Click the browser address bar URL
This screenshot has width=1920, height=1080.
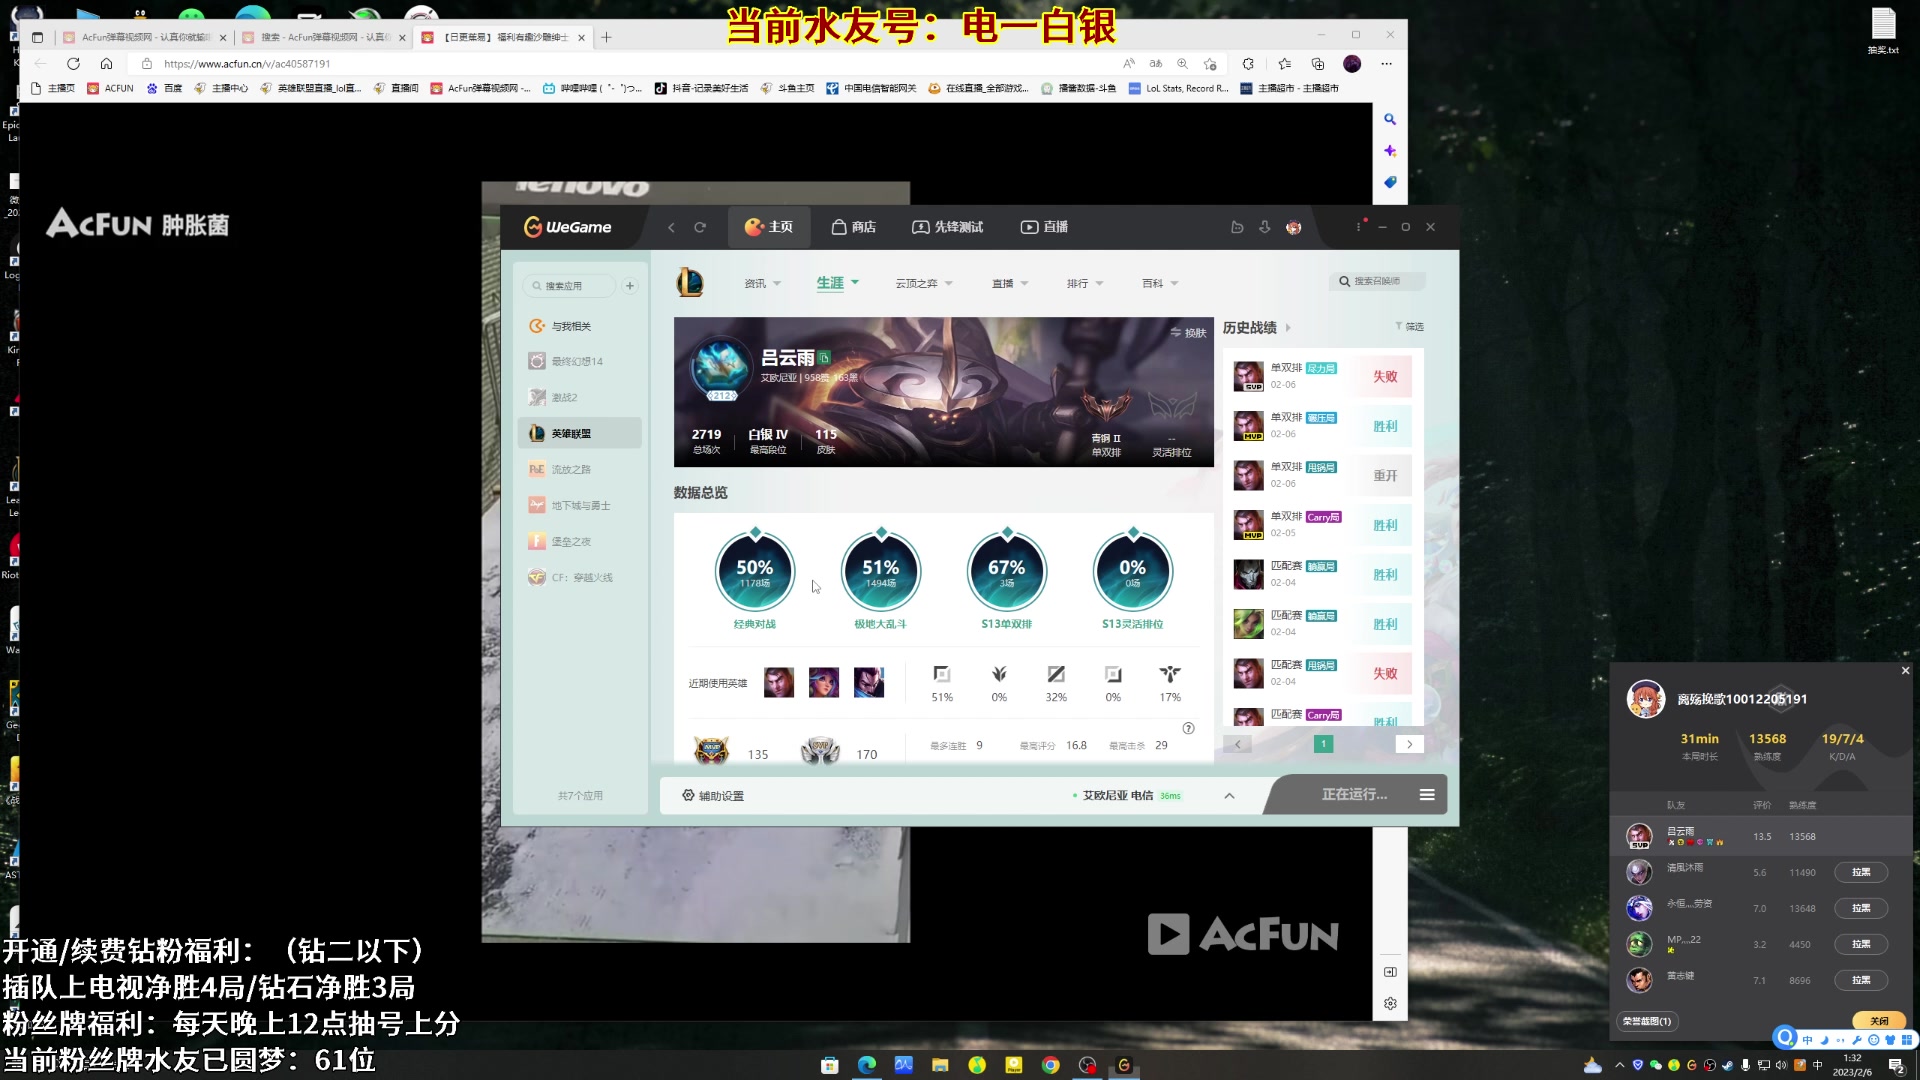click(247, 63)
